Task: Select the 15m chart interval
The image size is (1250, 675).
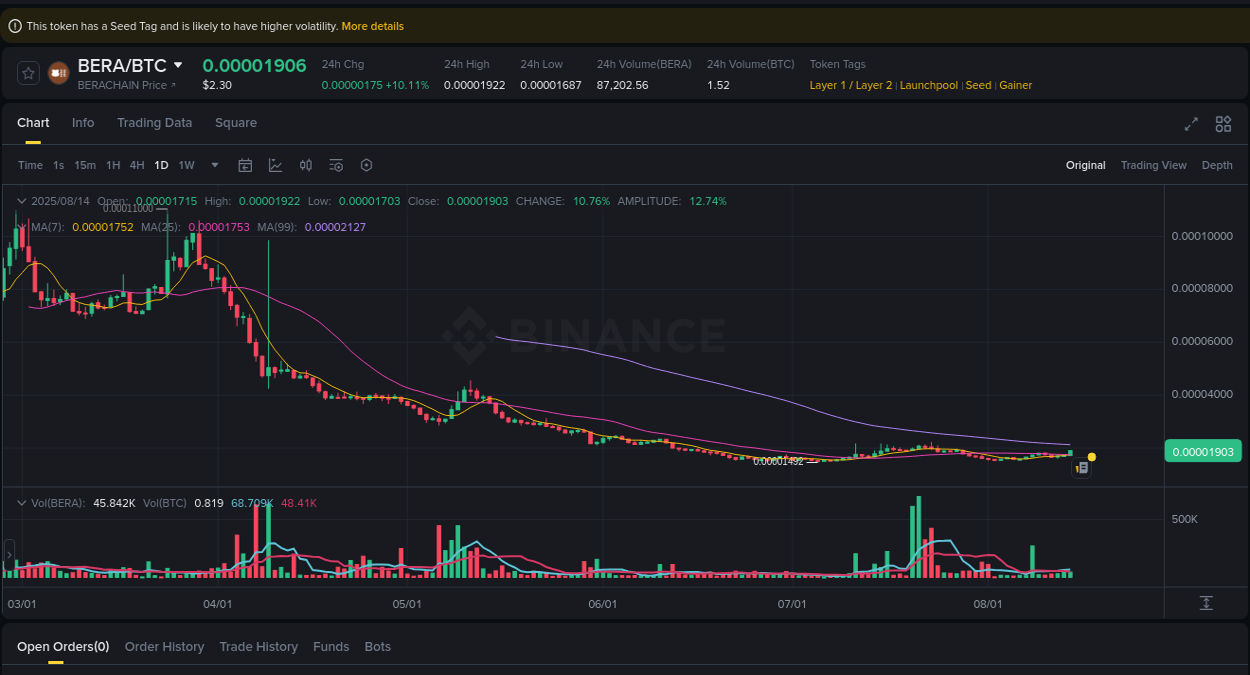Action: (x=85, y=165)
